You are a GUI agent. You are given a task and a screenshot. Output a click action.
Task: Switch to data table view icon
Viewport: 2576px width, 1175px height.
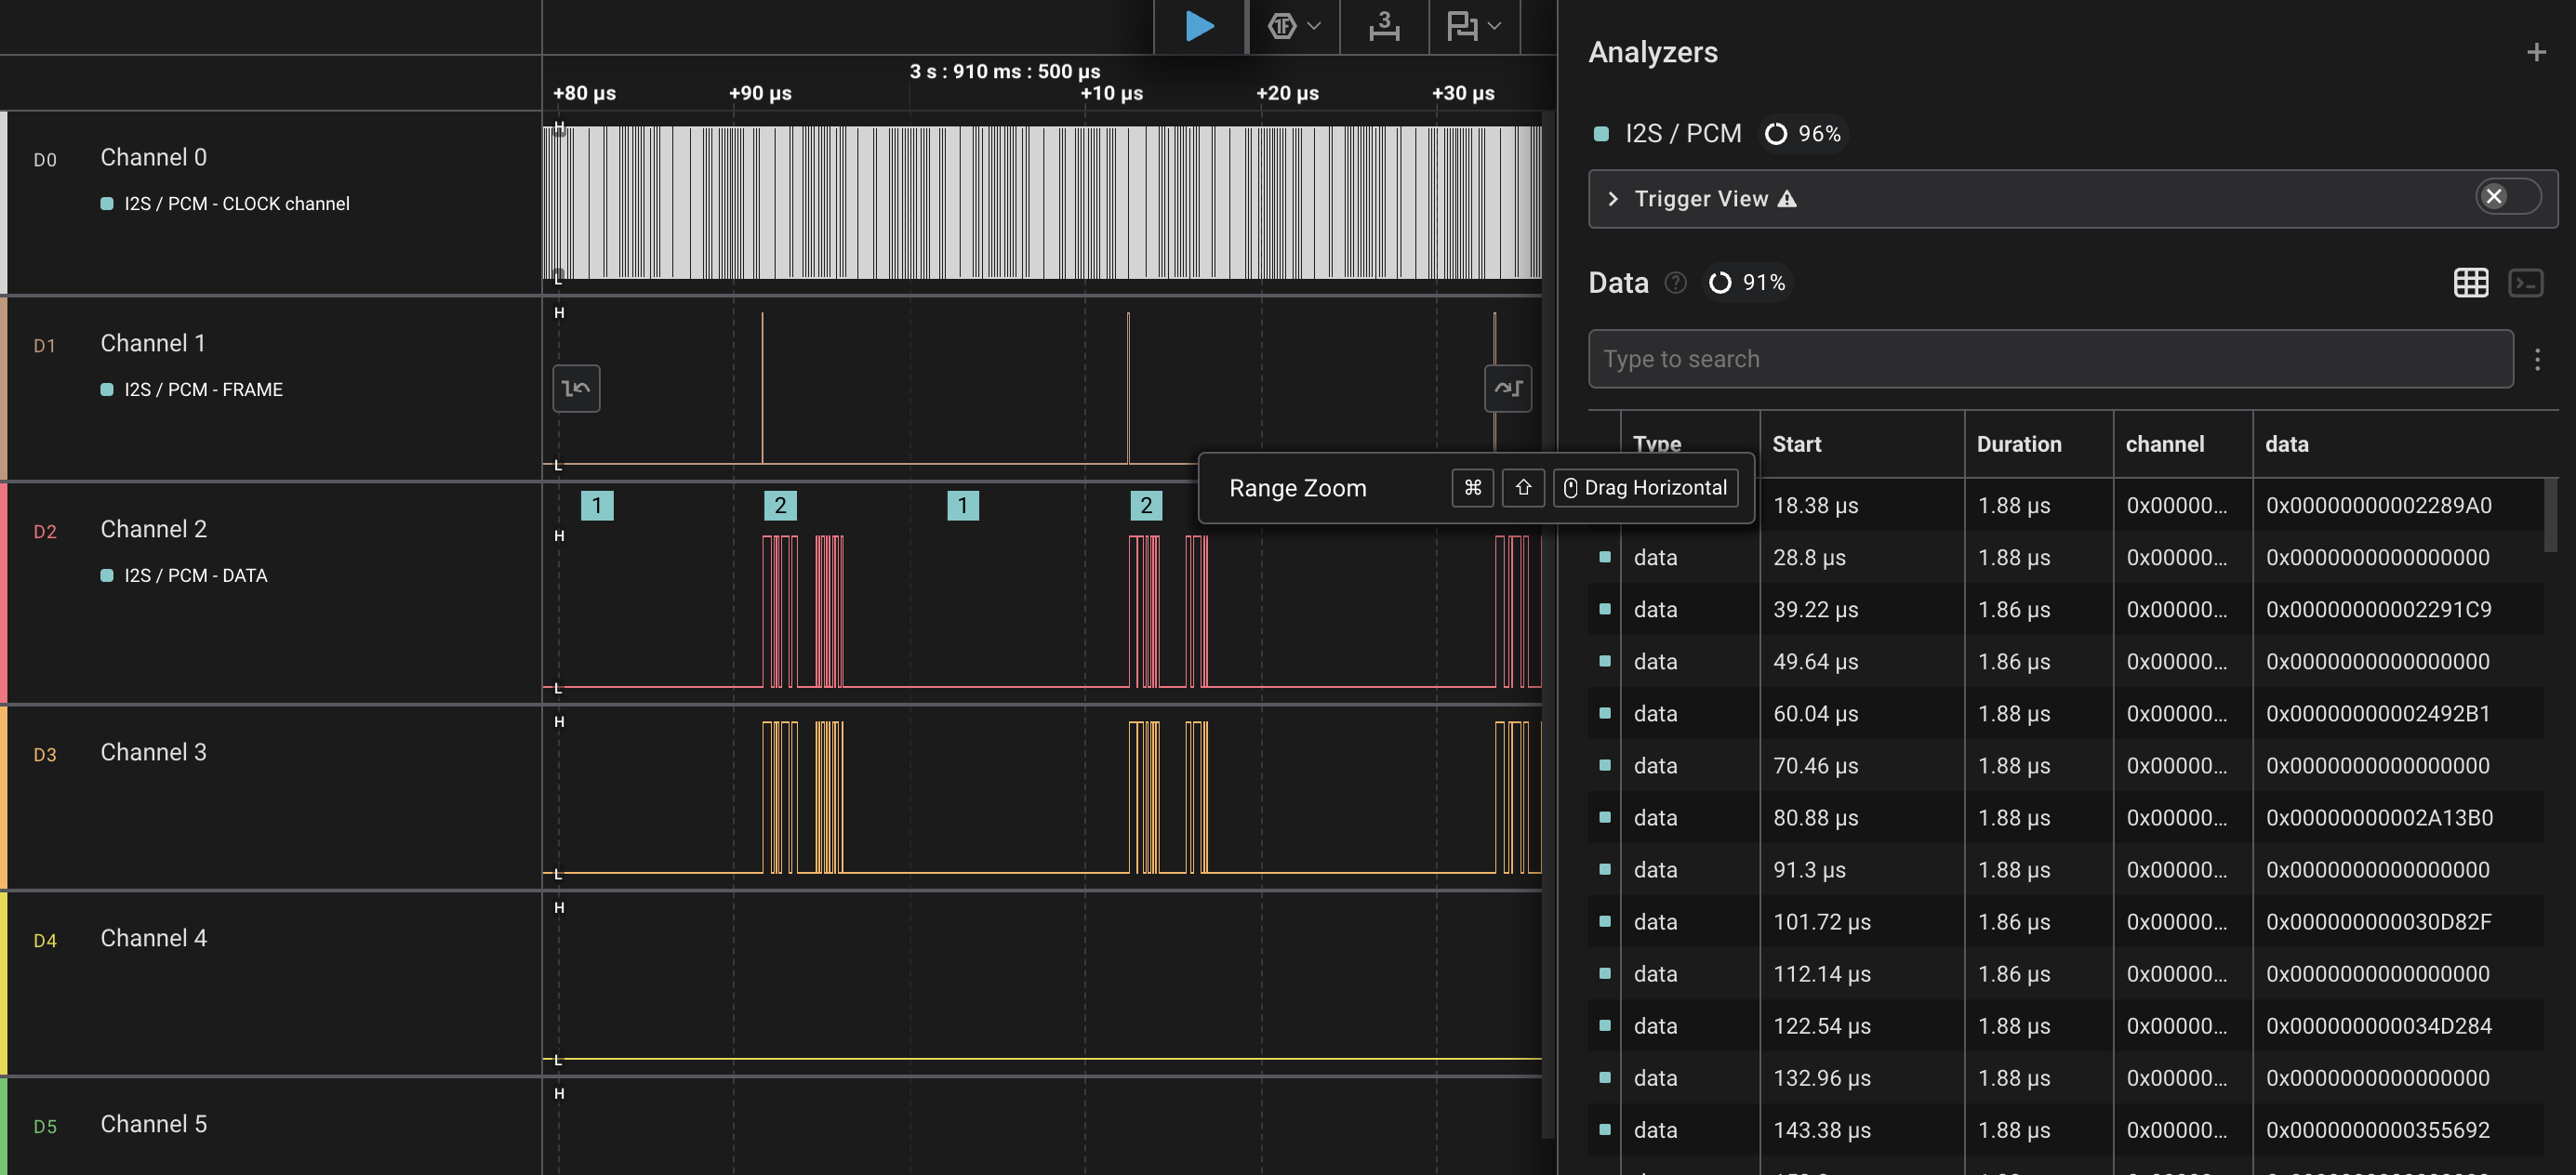(2471, 283)
